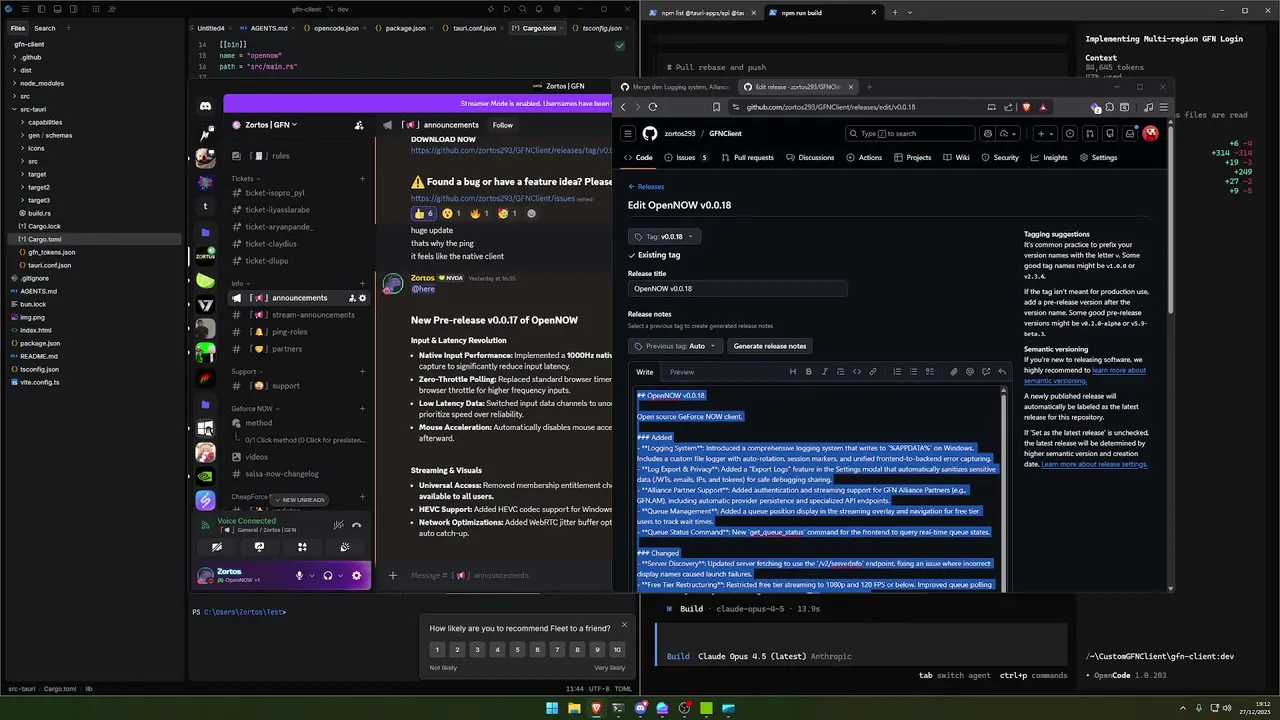Rate 5 on Fleet recommendation survey
The image size is (1280, 720).
[x=517, y=650]
